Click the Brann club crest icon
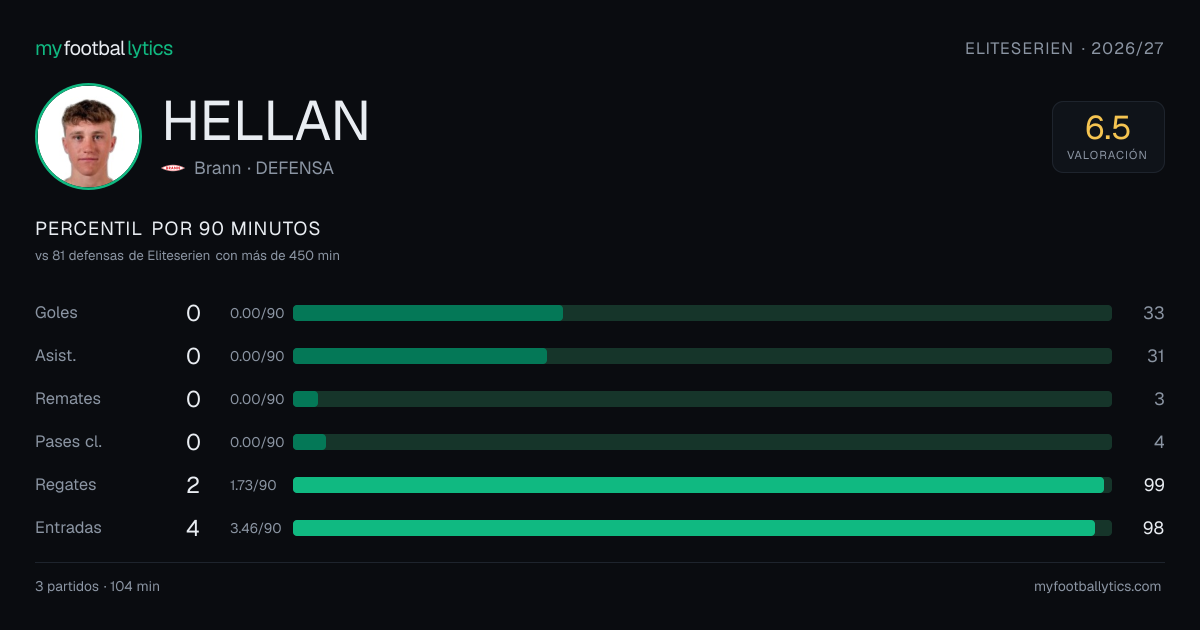The image size is (1200, 630). [173, 168]
